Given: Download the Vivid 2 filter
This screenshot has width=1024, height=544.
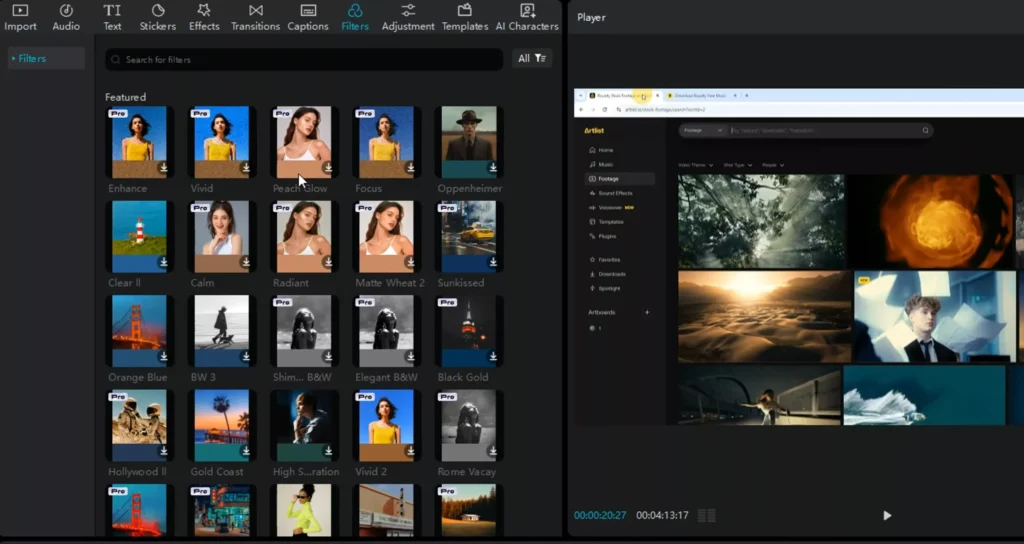Looking at the screenshot, I should 410,451.
